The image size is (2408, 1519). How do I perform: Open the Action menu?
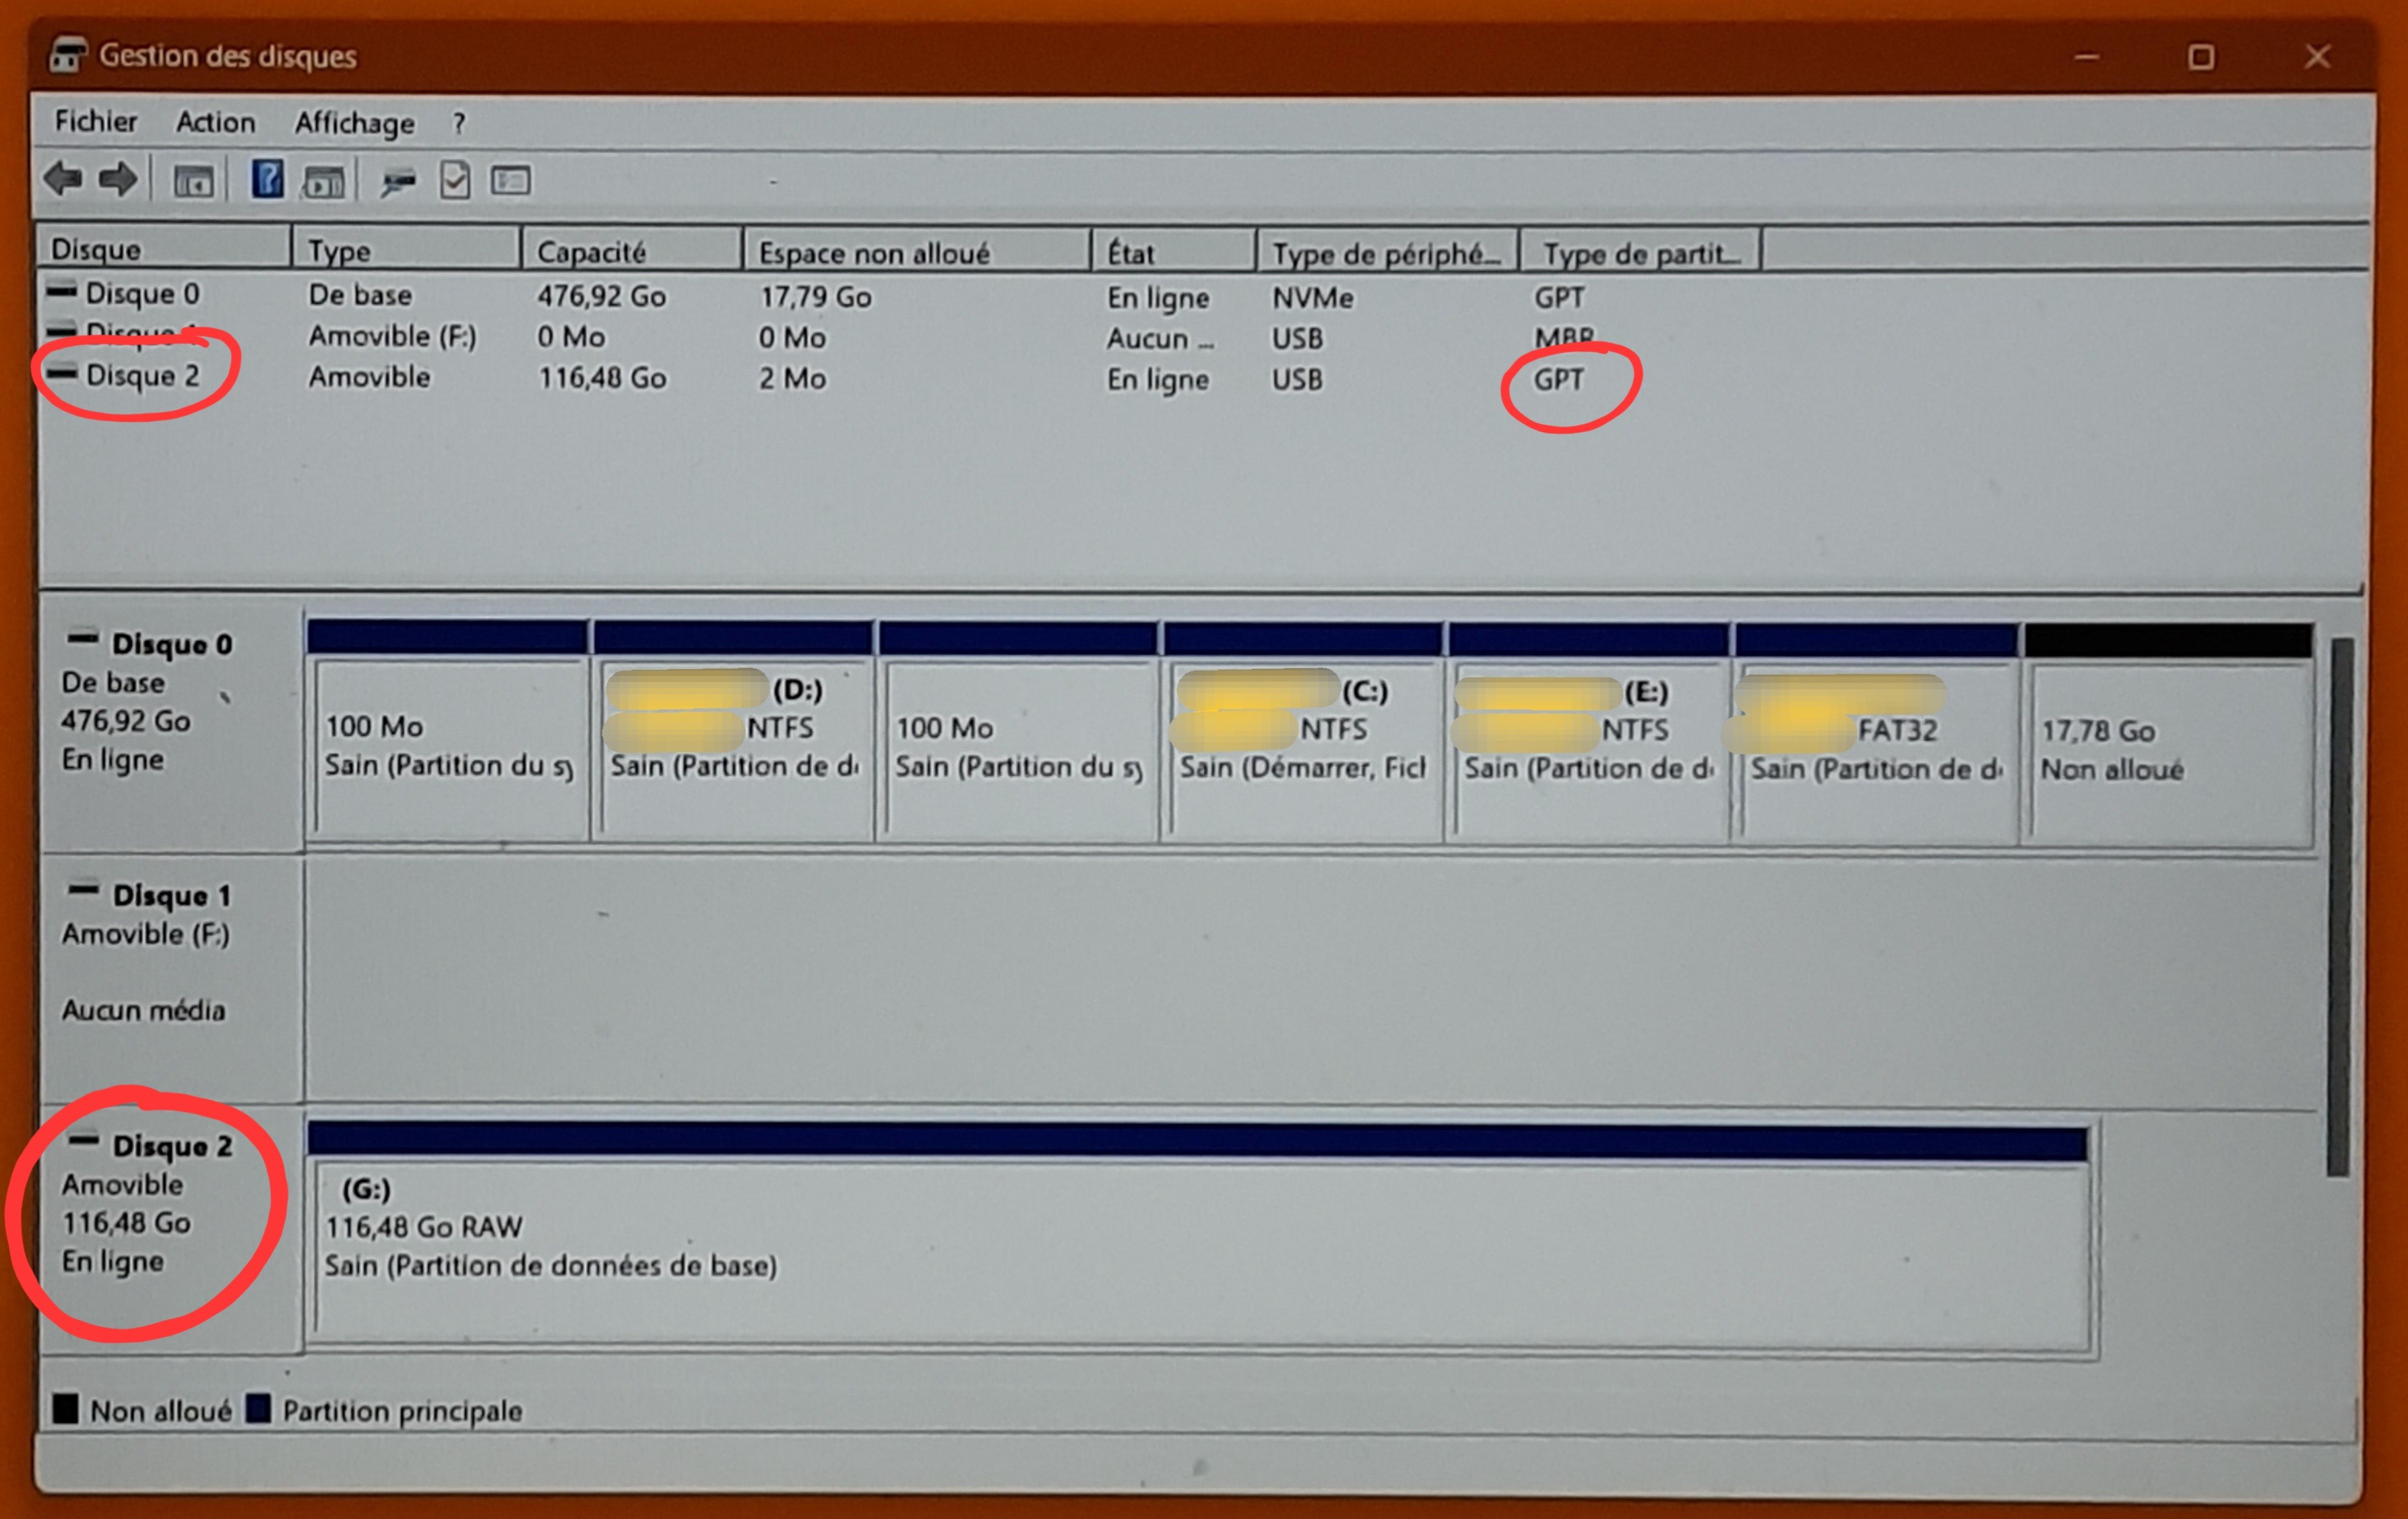pyautogui.click(x=215, y=122)
